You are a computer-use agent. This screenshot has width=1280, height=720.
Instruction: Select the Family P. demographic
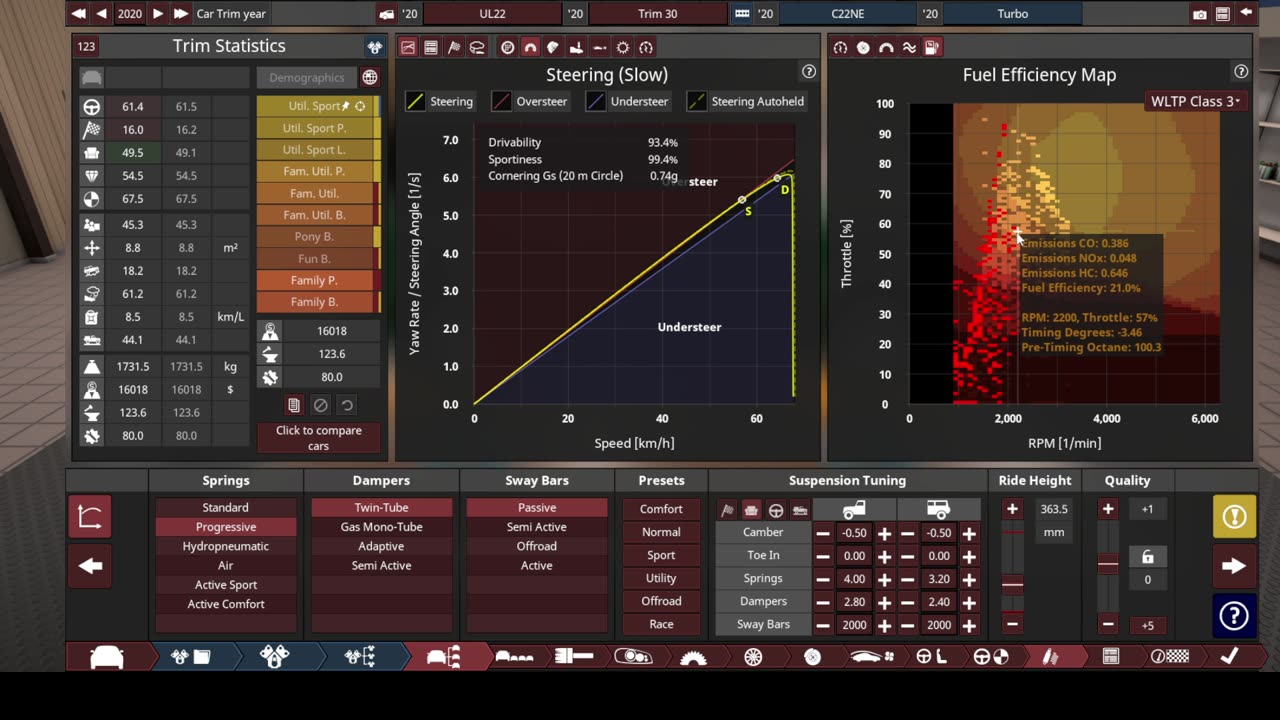315,280
